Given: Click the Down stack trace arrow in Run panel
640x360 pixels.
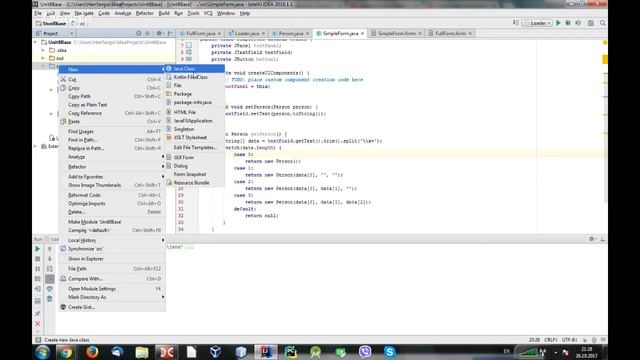Looking at the screenshot, I should (50, 259).
